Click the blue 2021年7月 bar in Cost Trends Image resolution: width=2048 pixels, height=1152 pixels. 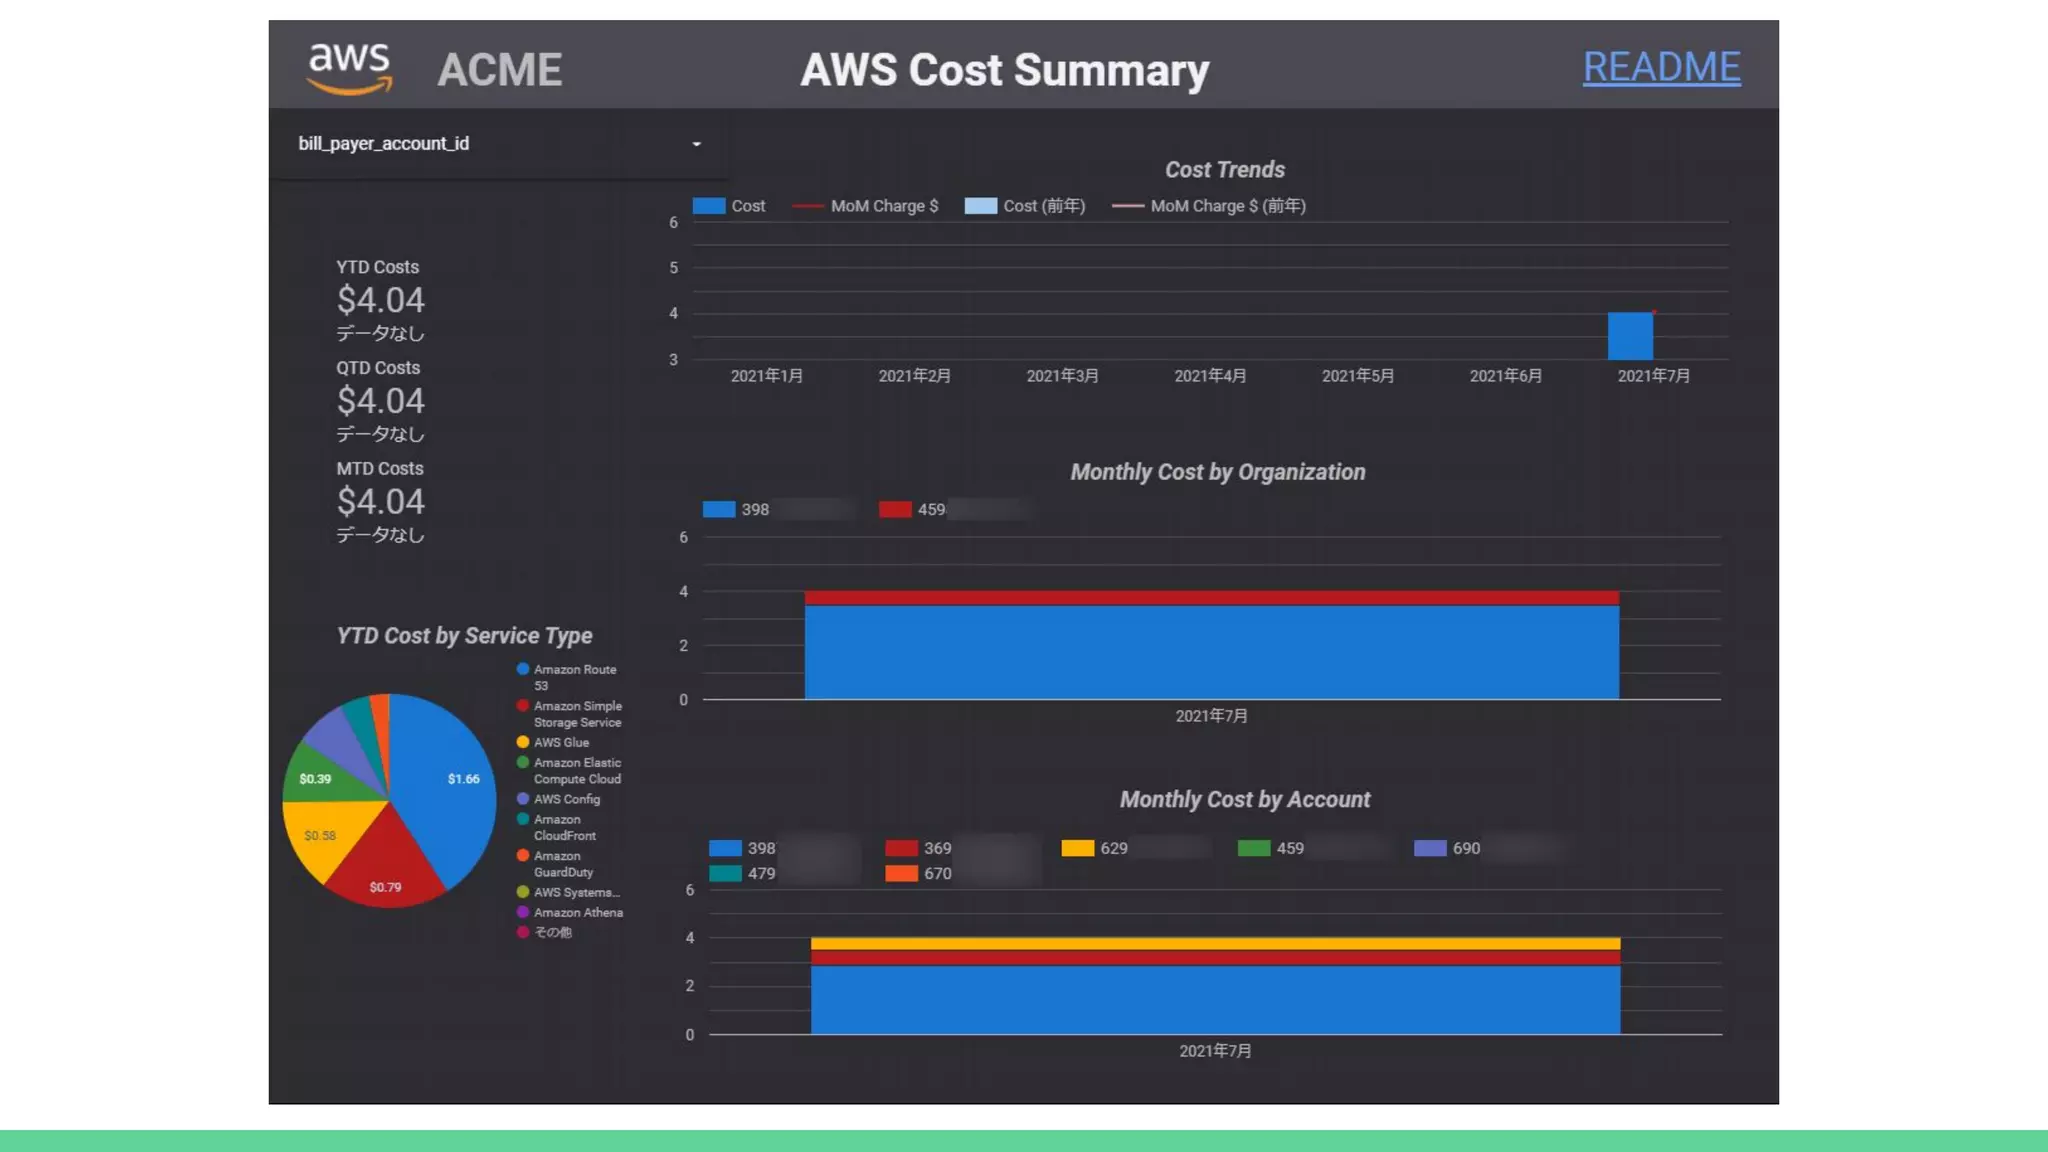tap(1630, 336)
